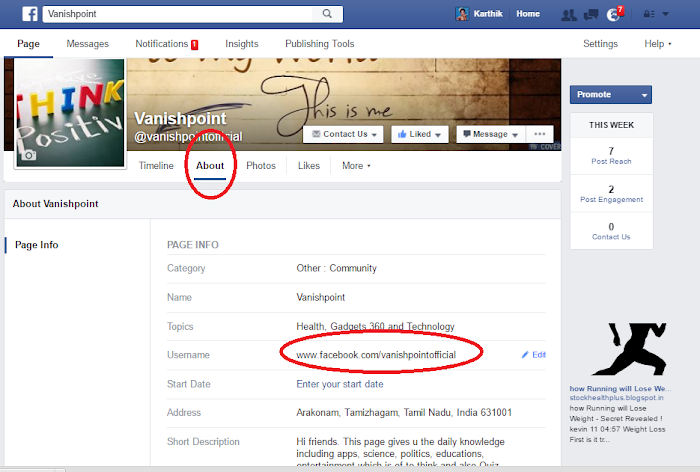Click the Short Description text
700x472 pixels.
[x=400, y=453]
